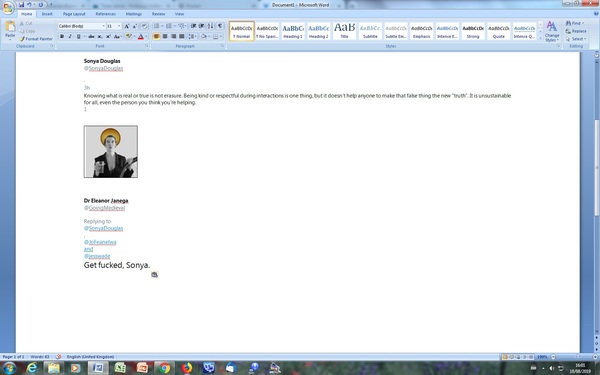The image size is (600, 375).
Task: Apply the text highlight colour
Action: [128, 36]
